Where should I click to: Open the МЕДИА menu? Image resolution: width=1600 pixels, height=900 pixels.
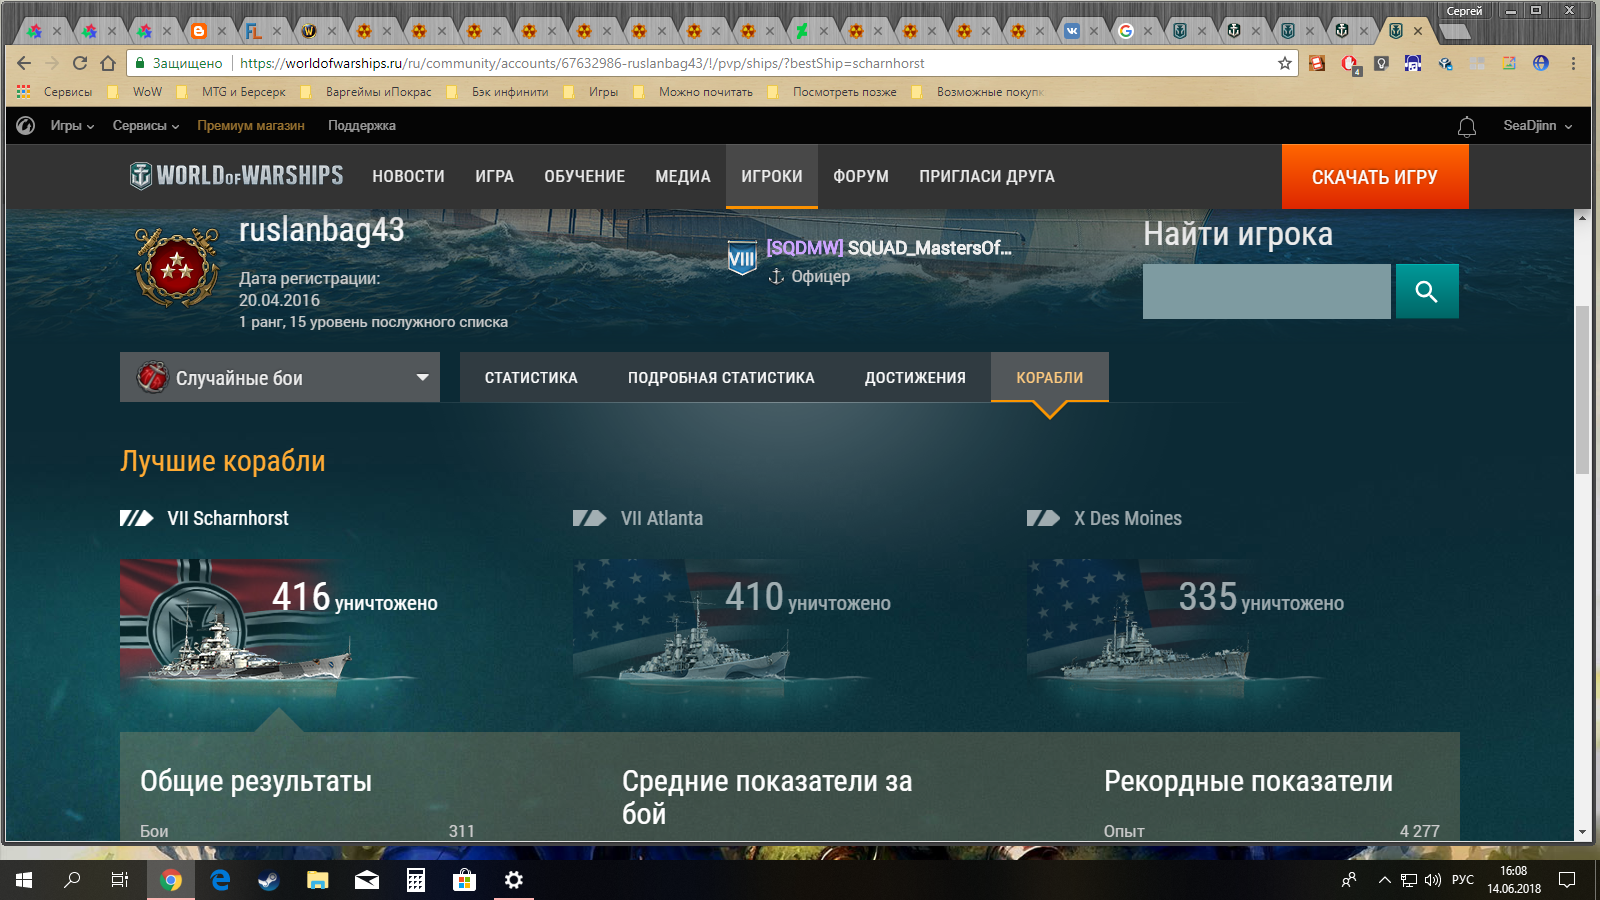(x=683, y=176)
